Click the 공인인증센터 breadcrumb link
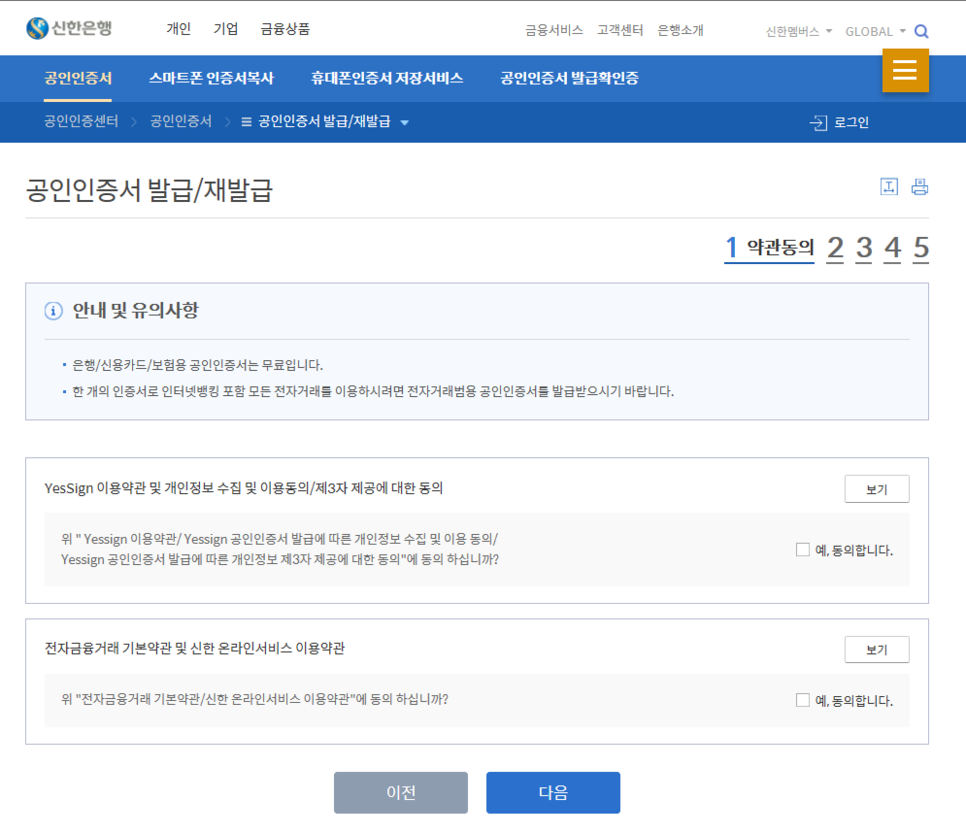966x834 pixels. 81,121
